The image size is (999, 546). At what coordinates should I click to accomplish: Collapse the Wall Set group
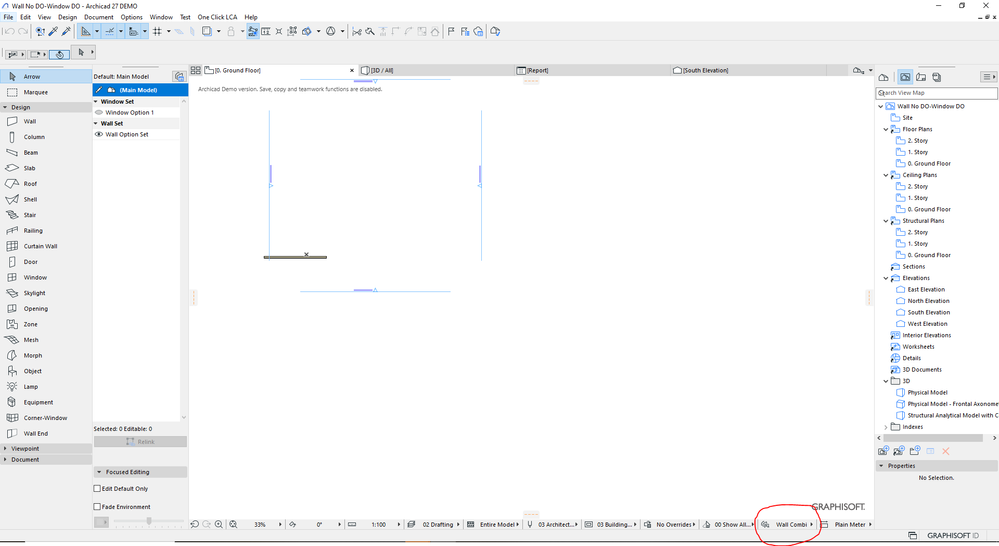(97, 124)
